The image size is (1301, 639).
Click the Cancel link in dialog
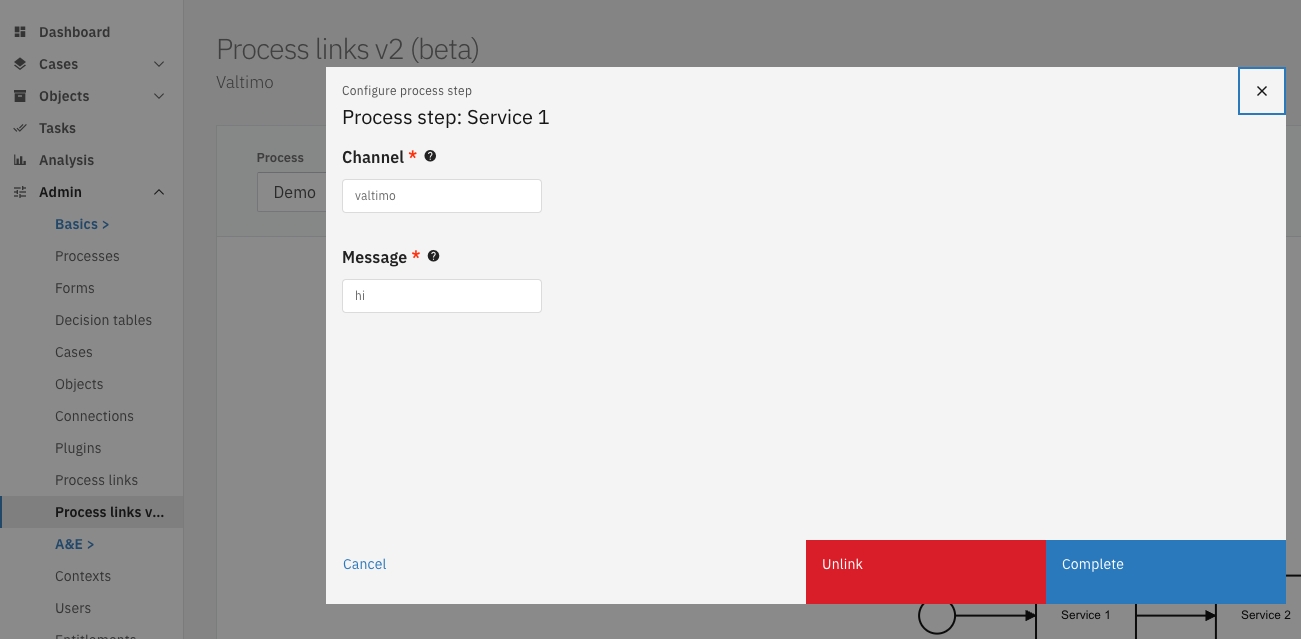(x=364, y=564)
